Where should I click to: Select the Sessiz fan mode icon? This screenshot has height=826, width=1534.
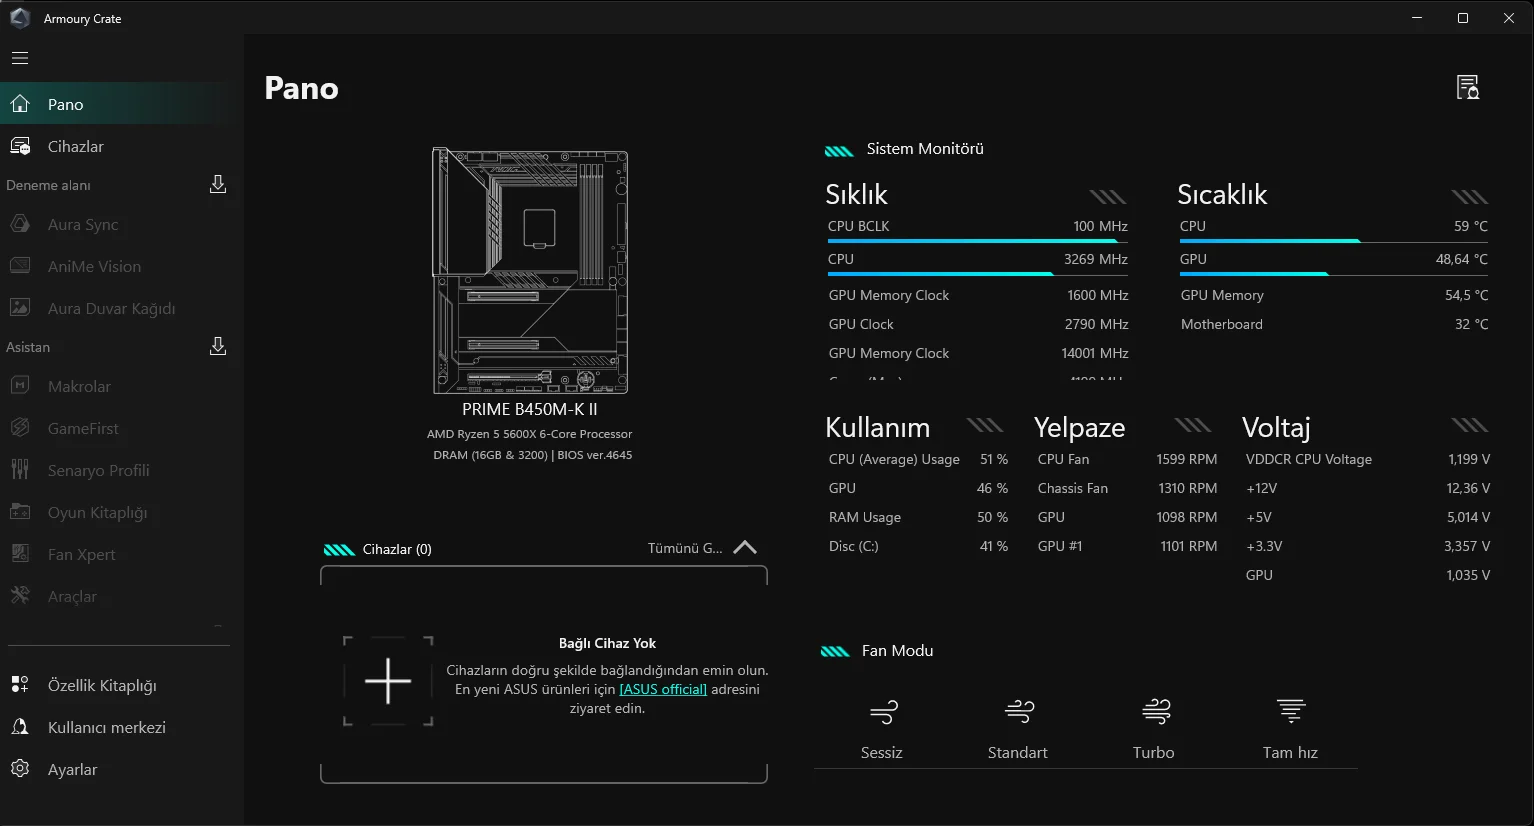coord(883,711)
